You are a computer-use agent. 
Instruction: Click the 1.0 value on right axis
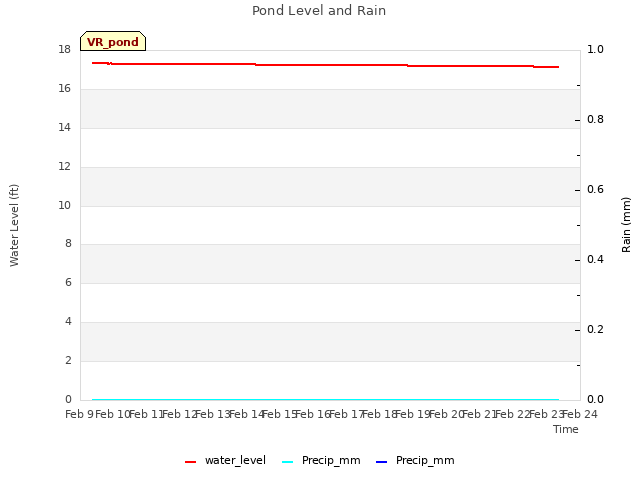(x=595, y=49)
